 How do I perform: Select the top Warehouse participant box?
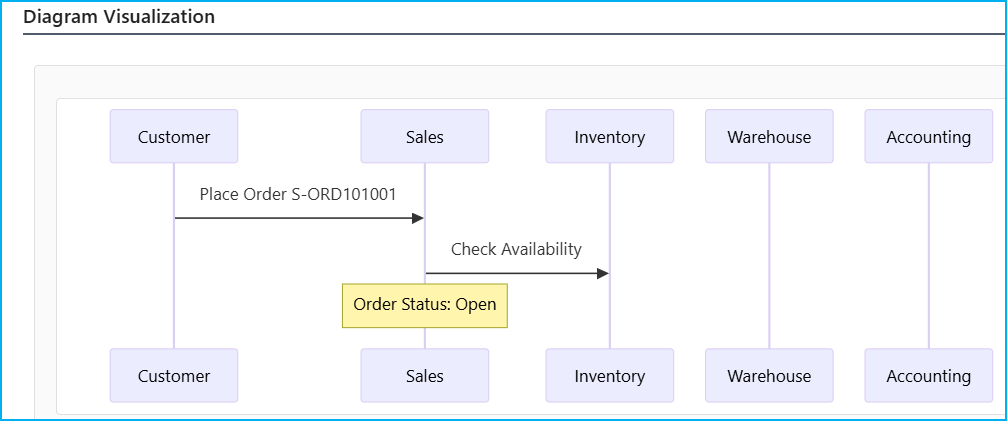[x=769, y=137]
